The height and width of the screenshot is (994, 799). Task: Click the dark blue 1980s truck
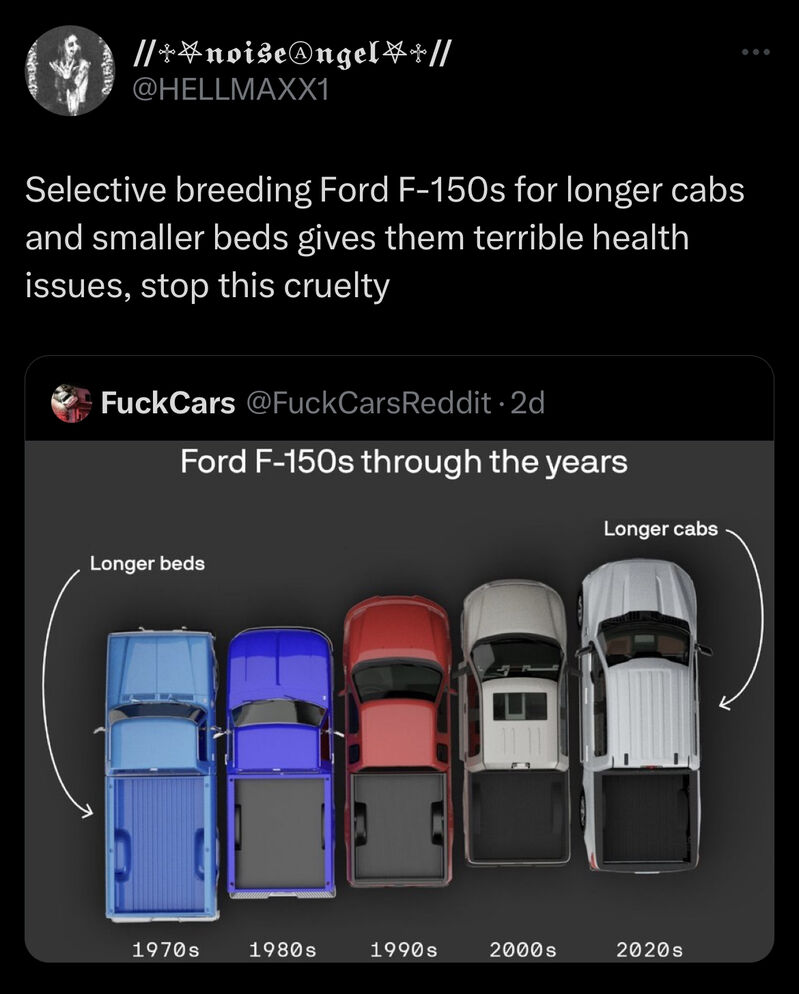[x=280, y=763]
